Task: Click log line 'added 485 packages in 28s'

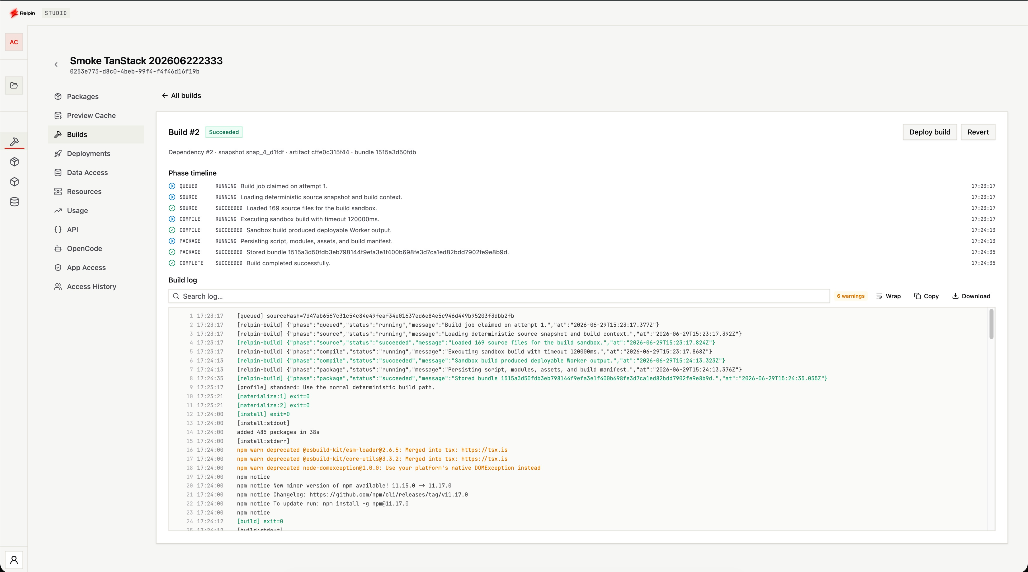Action: [278, 432]
